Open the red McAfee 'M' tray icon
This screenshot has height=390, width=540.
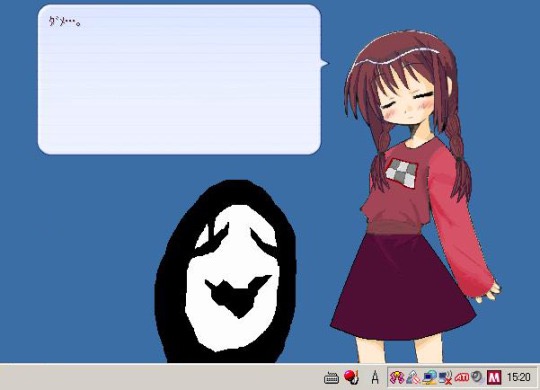click(x=494, y=378)
